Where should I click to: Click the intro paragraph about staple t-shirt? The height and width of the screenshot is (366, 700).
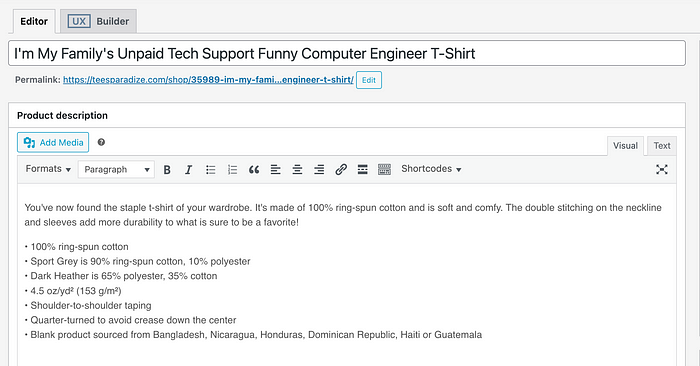tap(343, 215)
